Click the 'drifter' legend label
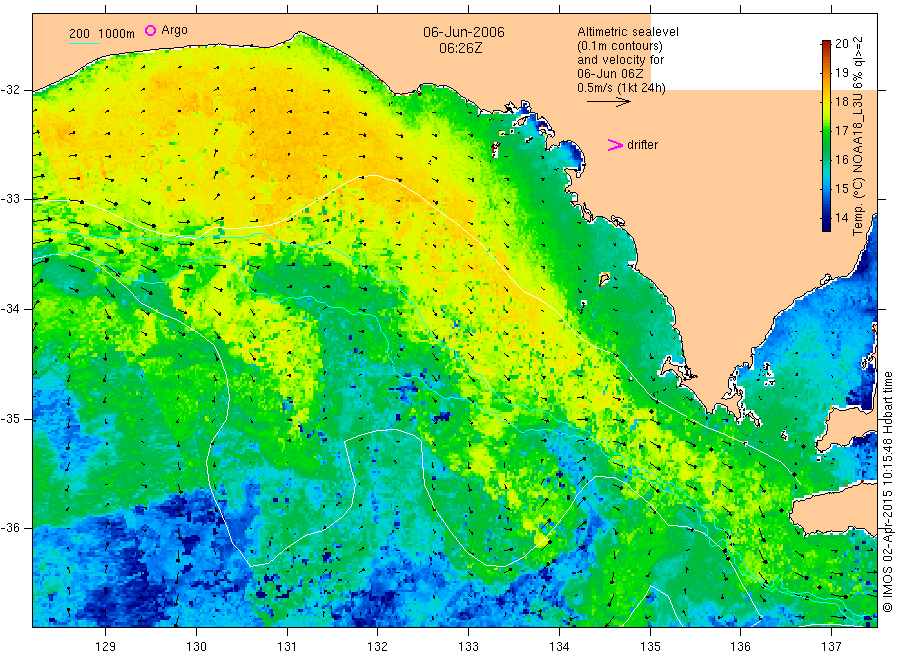This screenshot has width=900, height=660. [642, 145]
